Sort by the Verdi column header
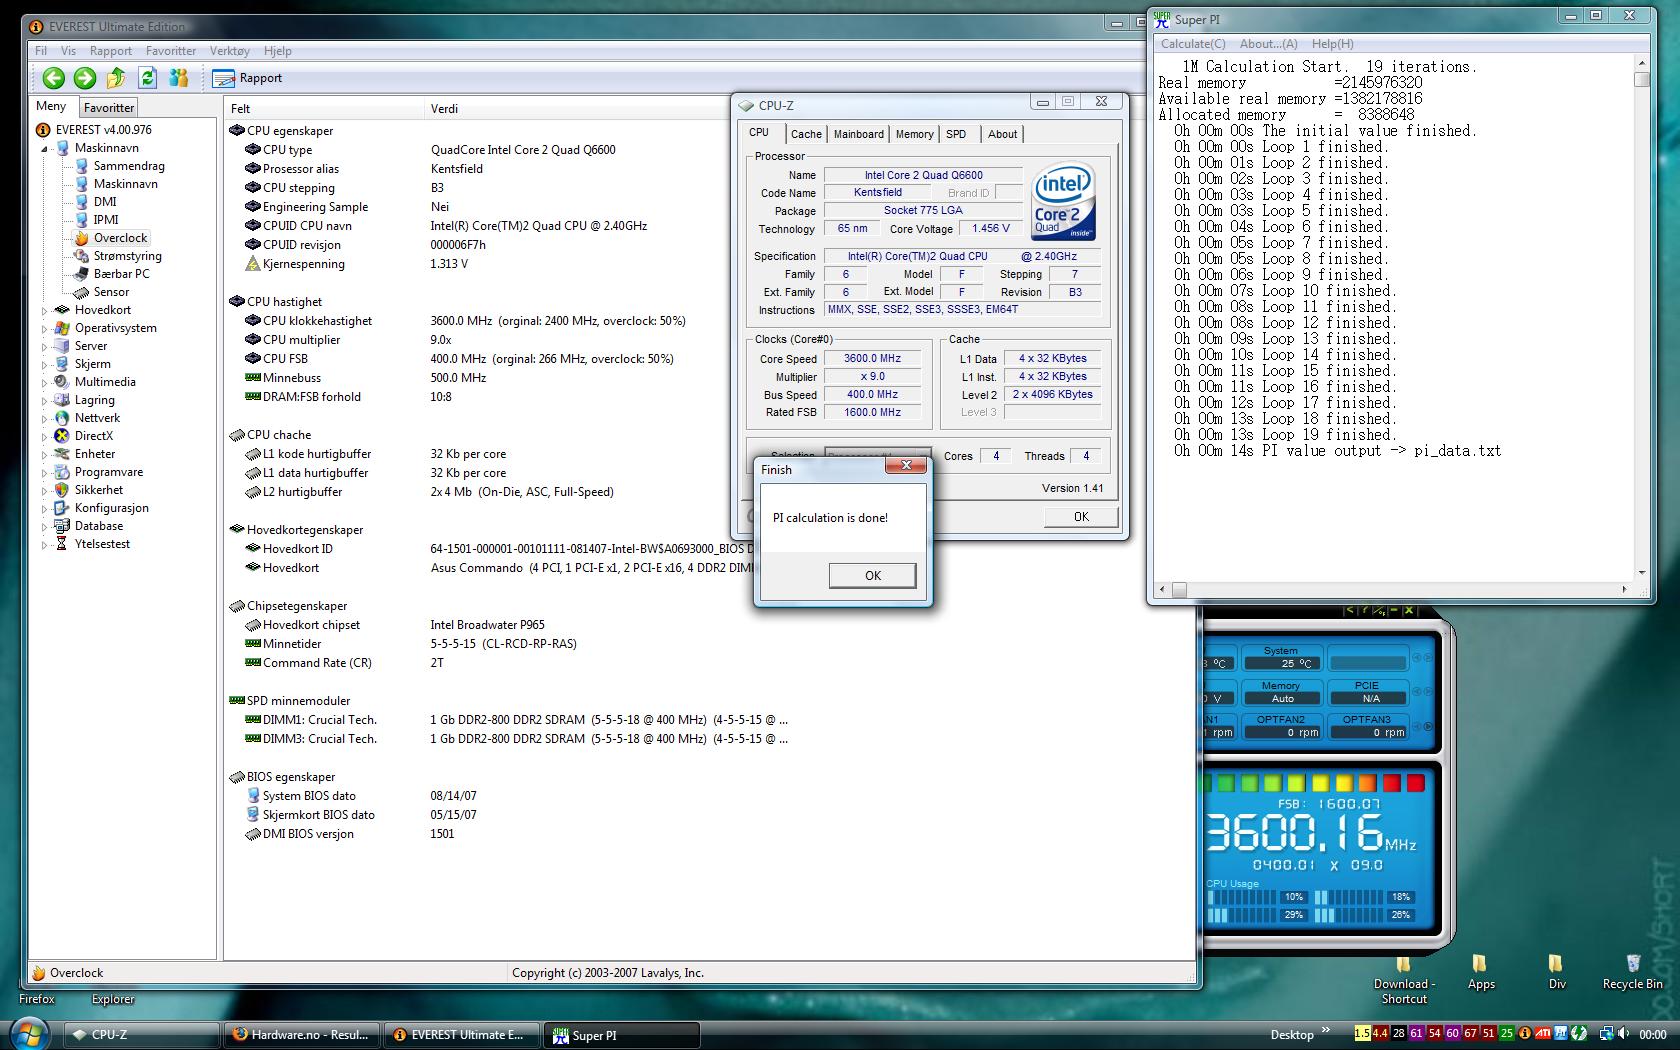 coord(578,108)
